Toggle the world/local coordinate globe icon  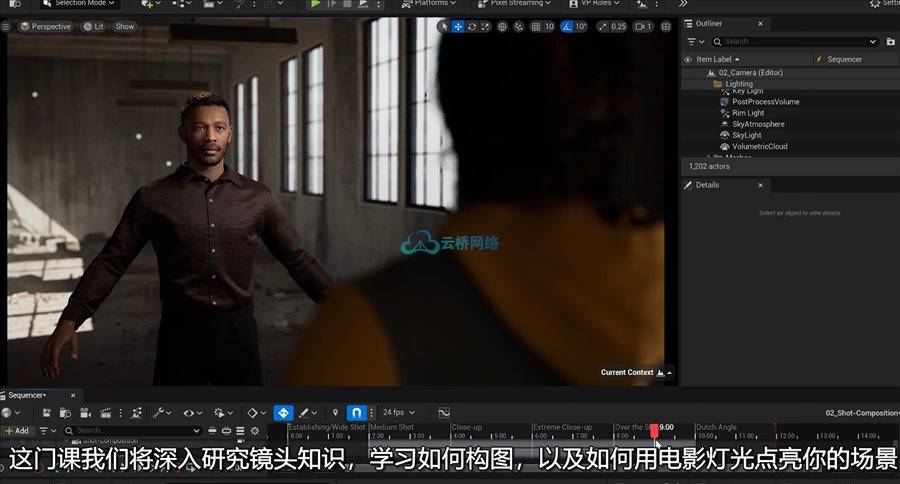[x=502, y=26]
